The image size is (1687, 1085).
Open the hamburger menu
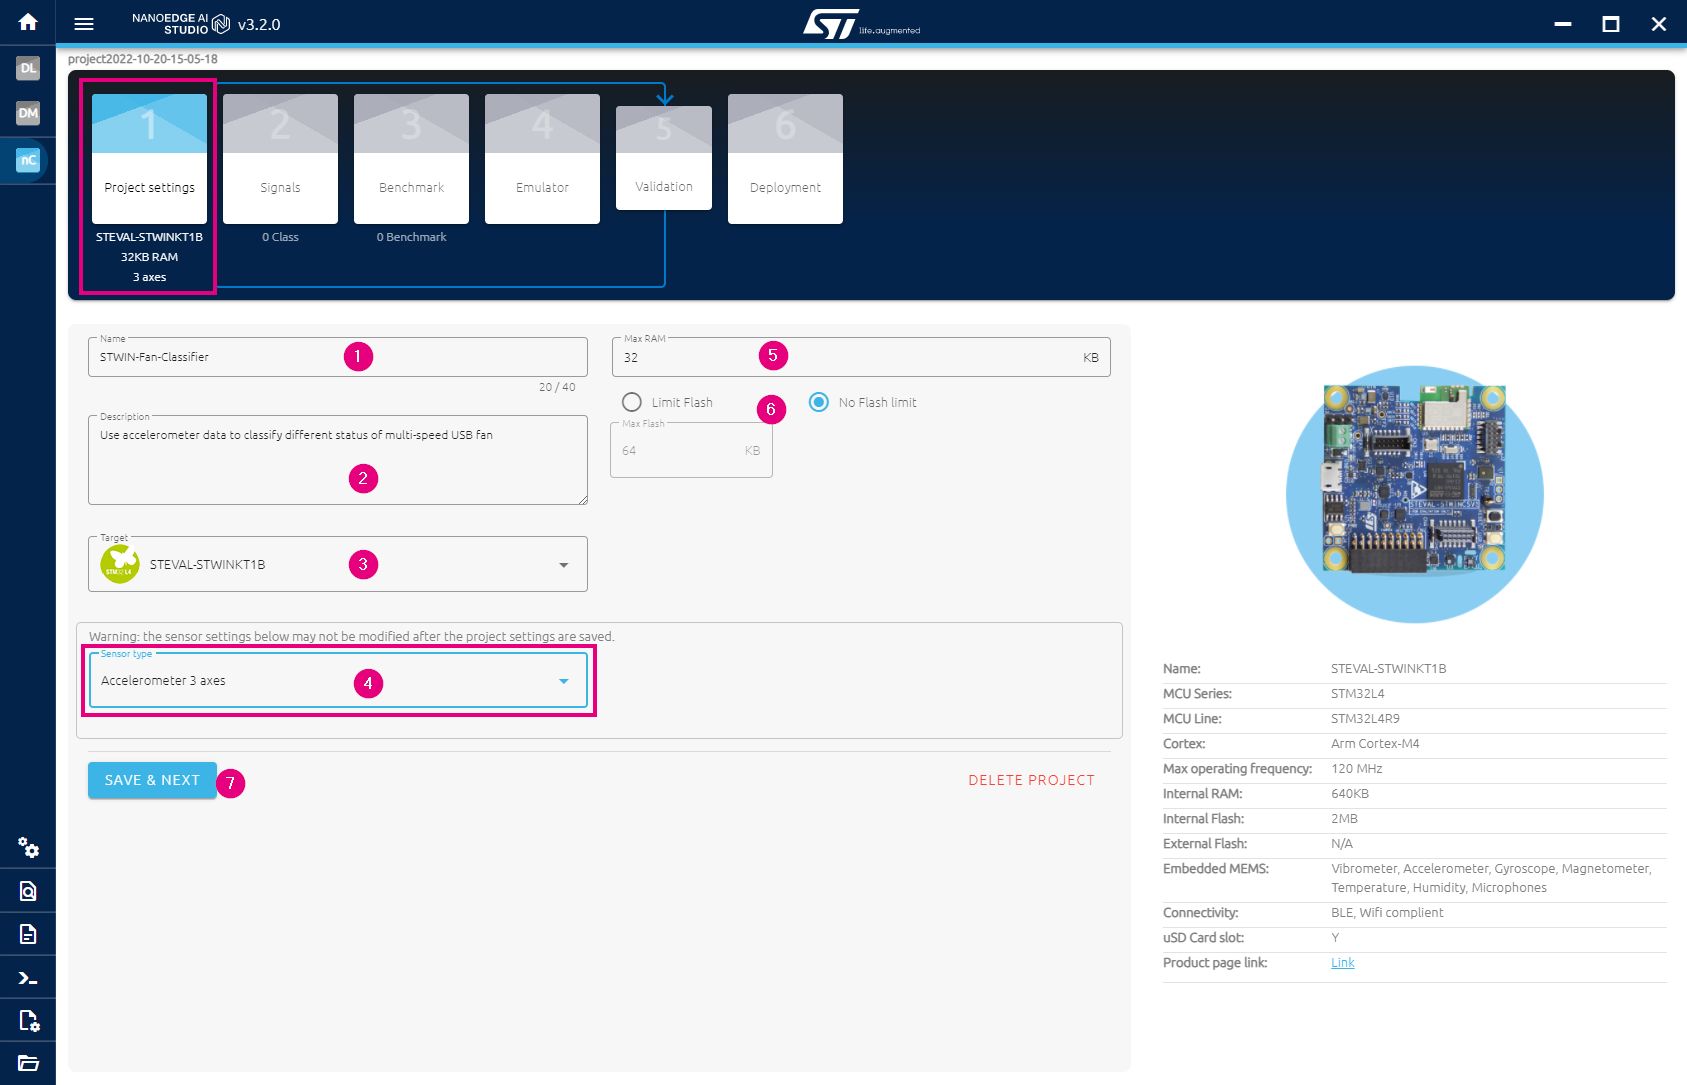[84, 24]
